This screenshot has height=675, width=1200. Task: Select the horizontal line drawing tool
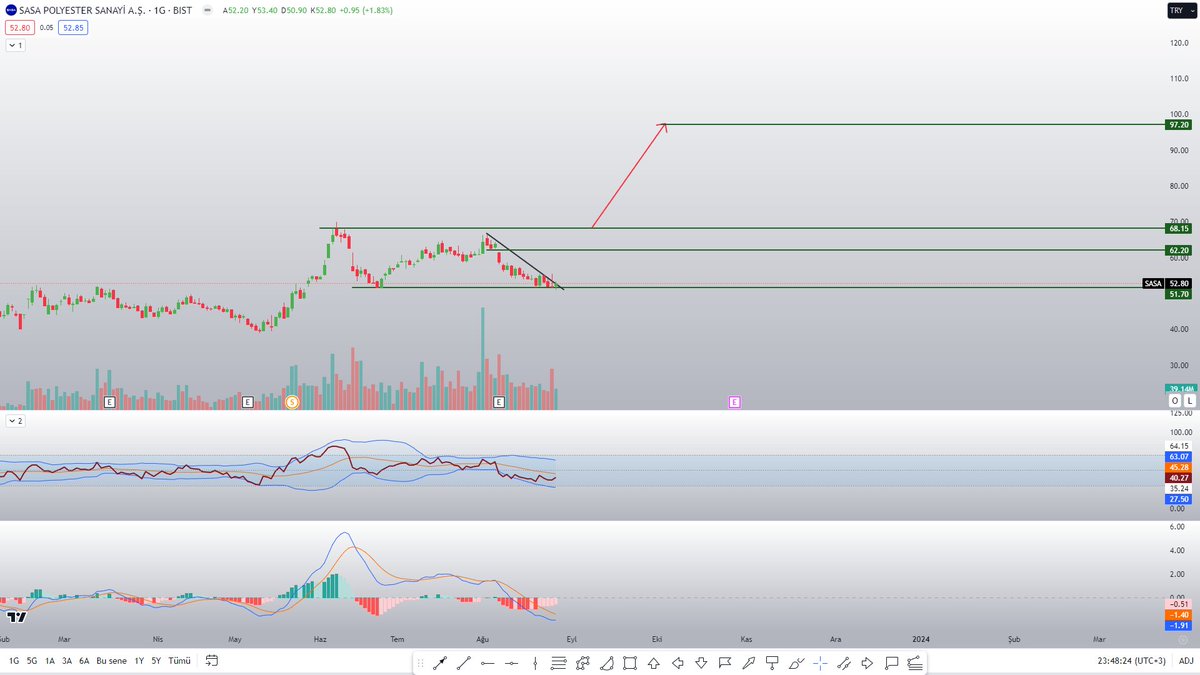[488, 662]
